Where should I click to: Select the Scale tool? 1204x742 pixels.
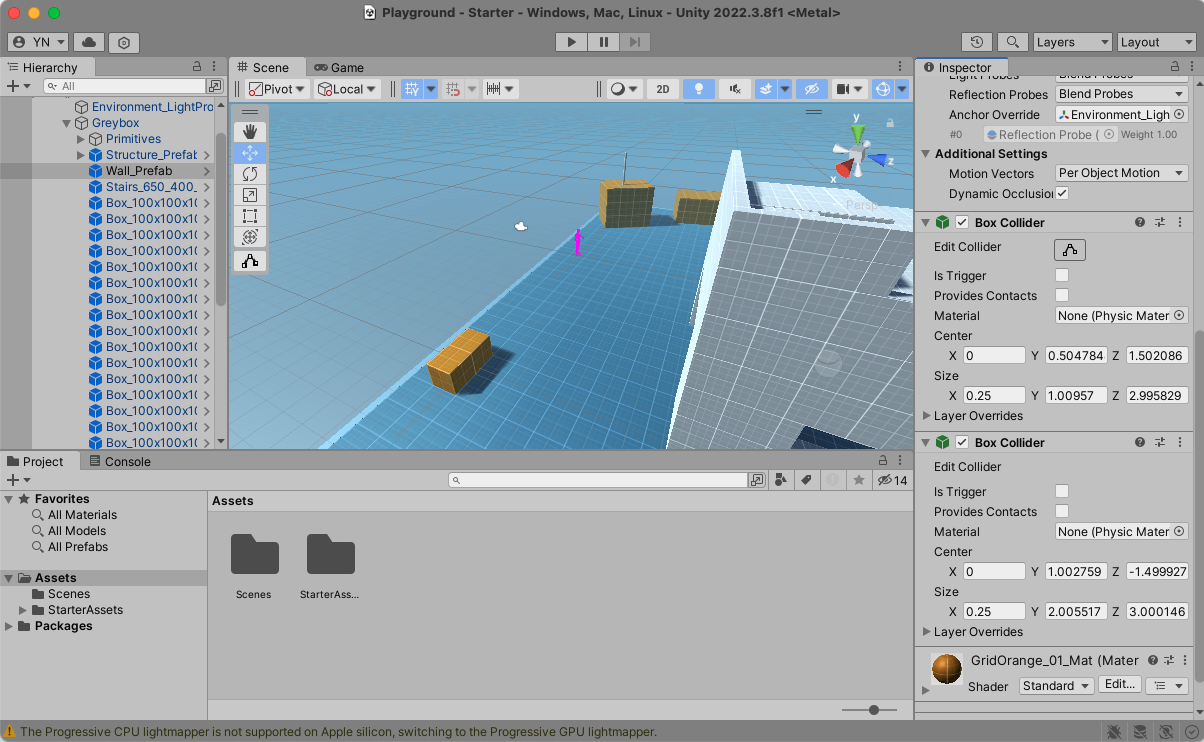point(250,195)
